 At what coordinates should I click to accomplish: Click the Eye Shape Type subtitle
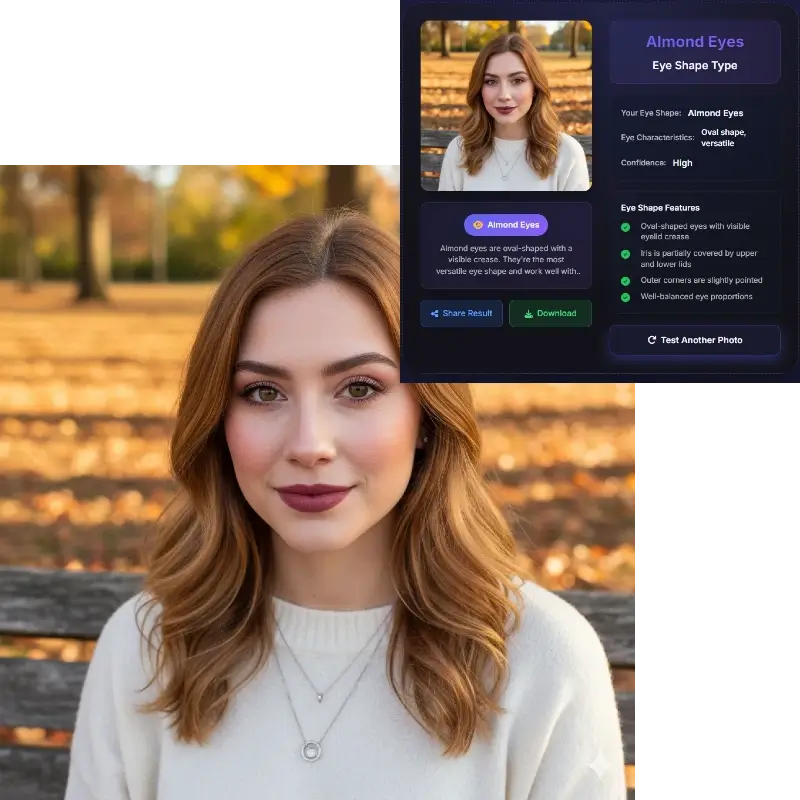[693, 65]
